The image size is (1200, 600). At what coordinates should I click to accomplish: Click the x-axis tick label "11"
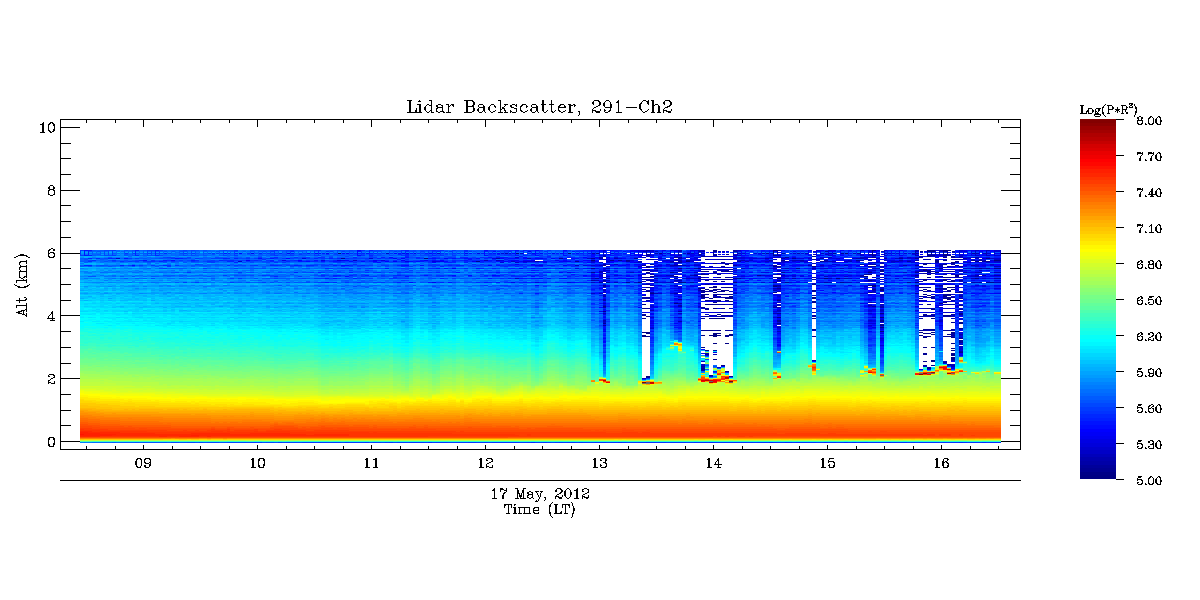pos(372,464)
